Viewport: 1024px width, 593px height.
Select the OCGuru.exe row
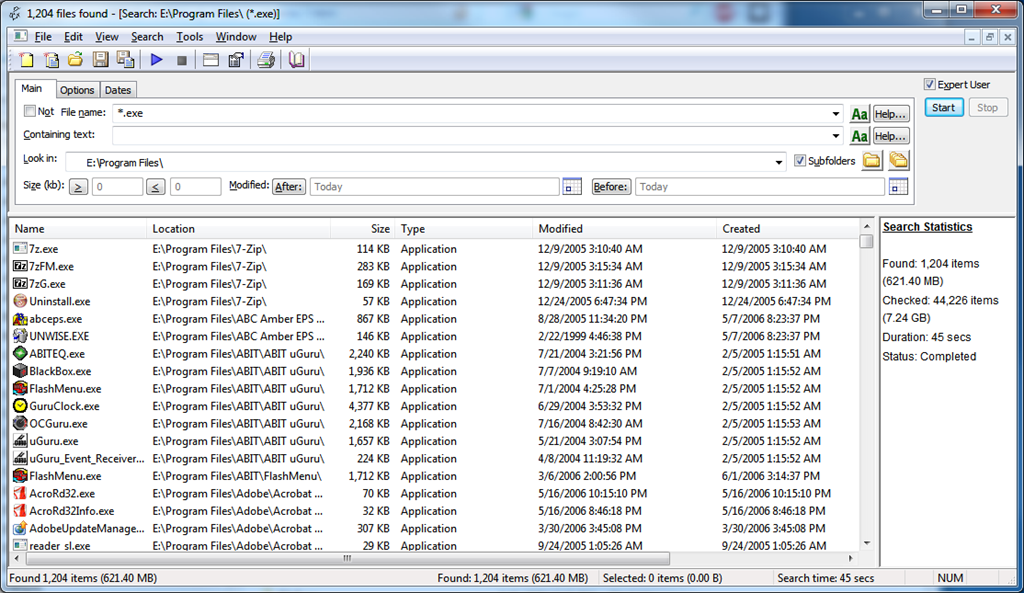pyautogui.click(x=435, y=424)
